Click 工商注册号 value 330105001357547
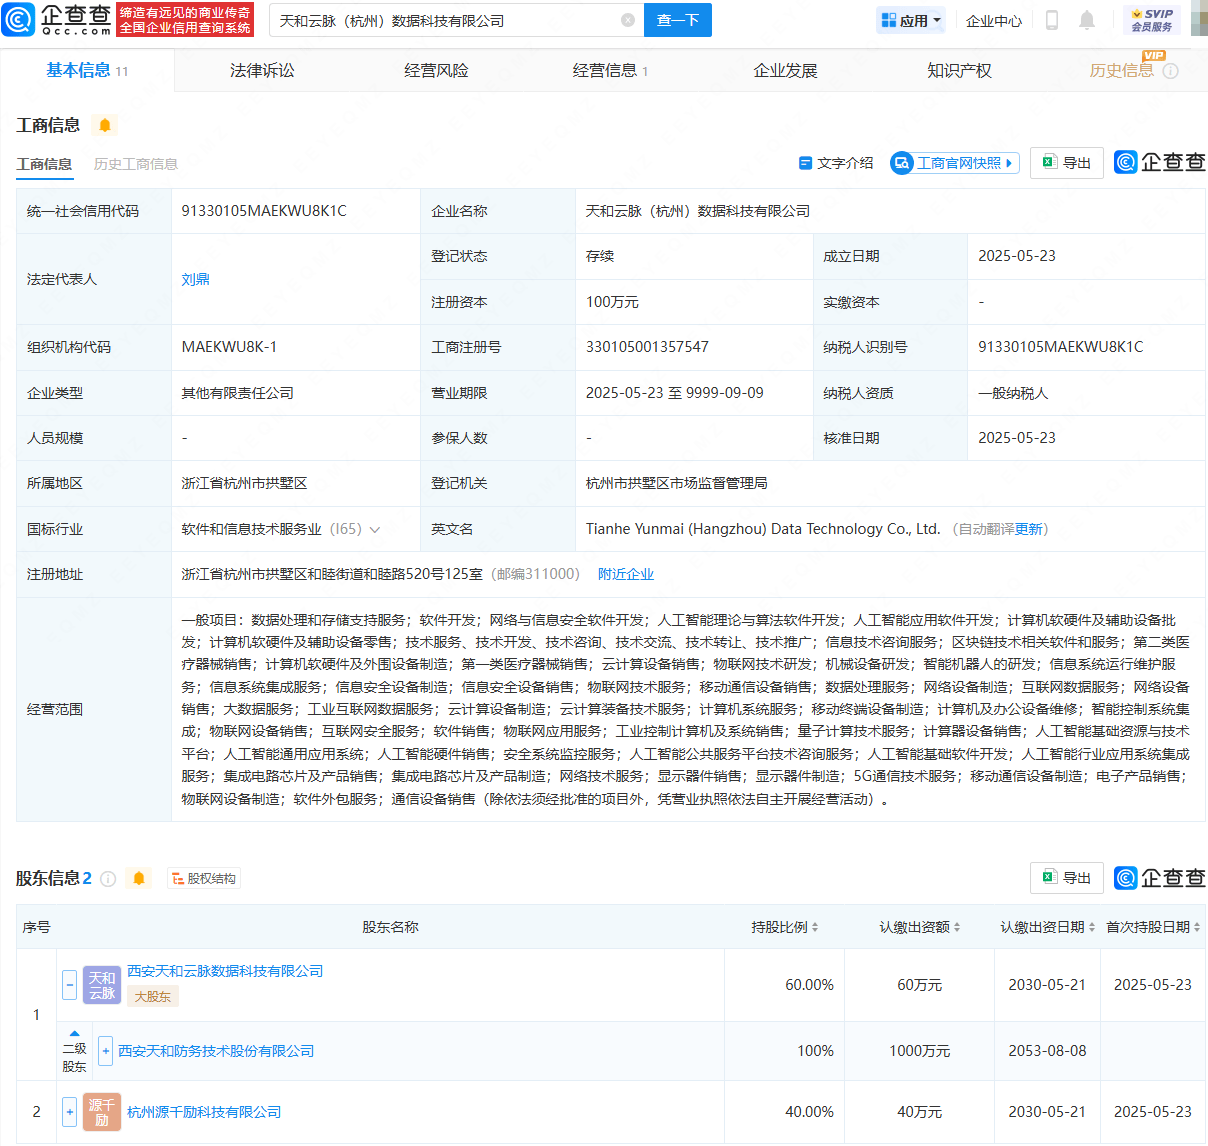The width and height of the screenshot is (1208, 1146). [x=647, y=347]
